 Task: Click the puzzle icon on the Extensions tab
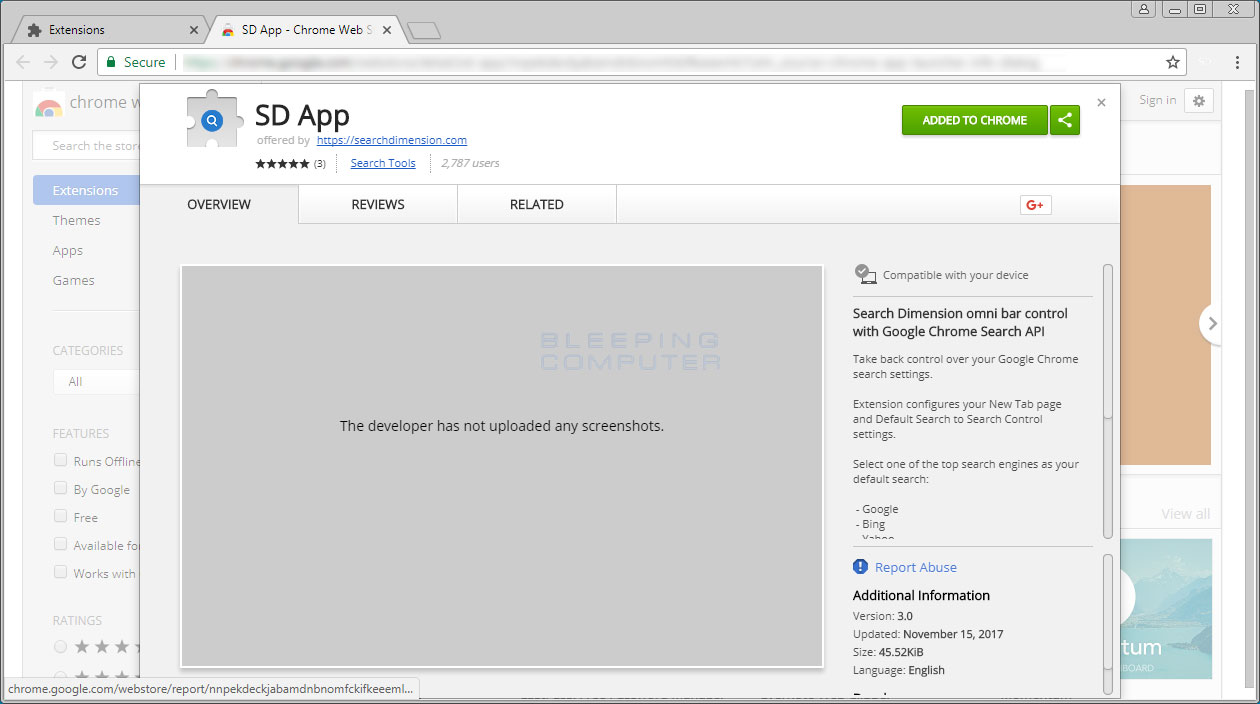coord(34,30)
